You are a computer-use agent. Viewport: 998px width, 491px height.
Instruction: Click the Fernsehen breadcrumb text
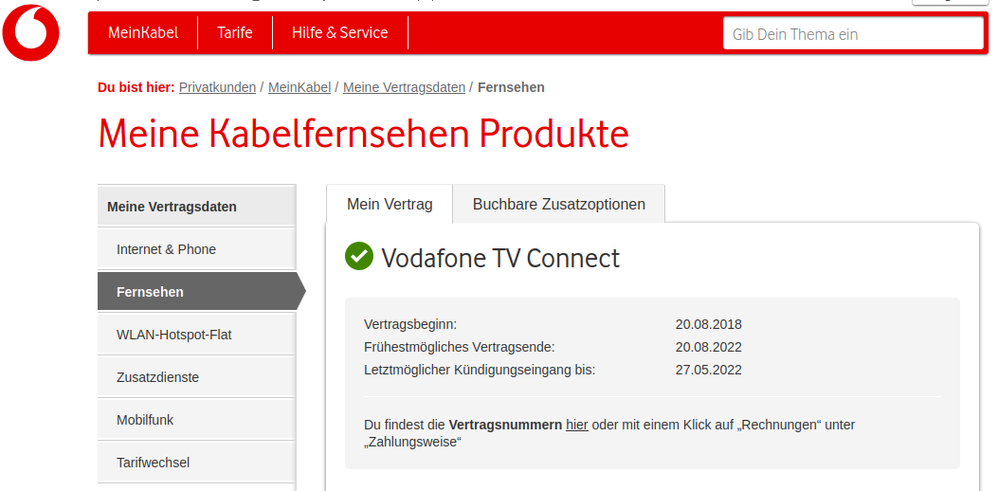[511, 87]
